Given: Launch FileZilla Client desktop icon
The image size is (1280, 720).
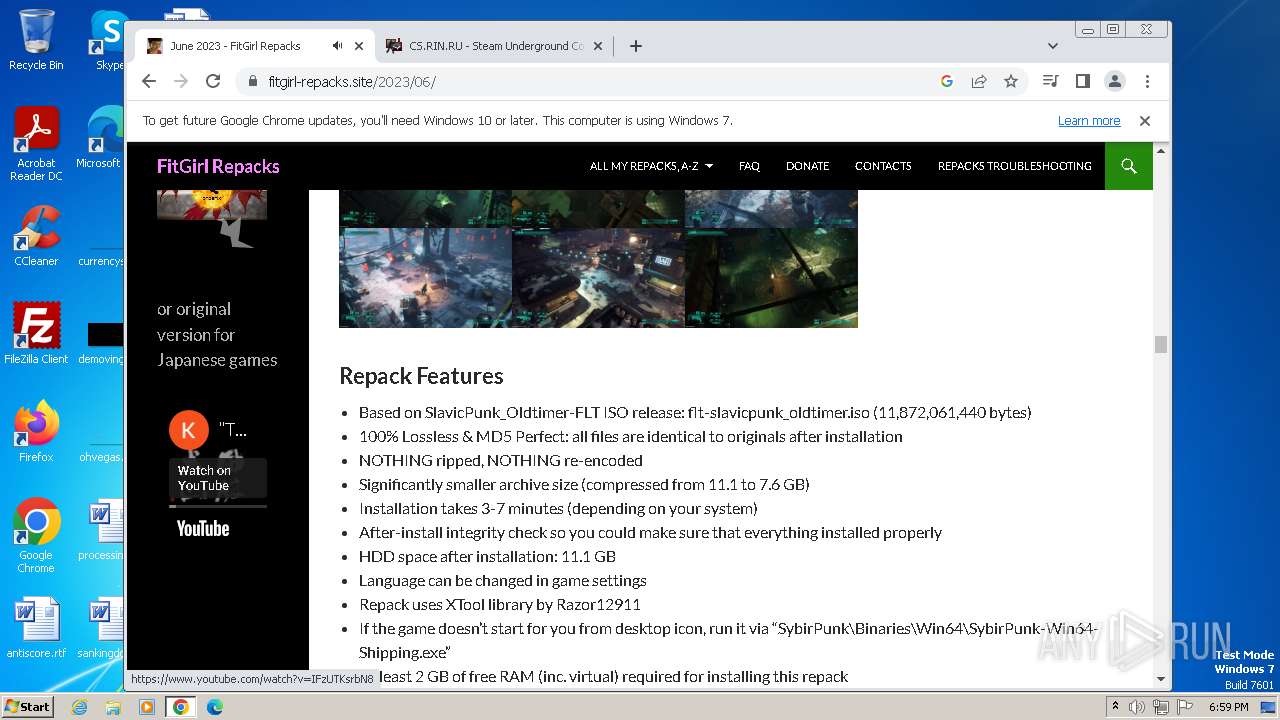Looking at the screenshot, I should point(36,333).
